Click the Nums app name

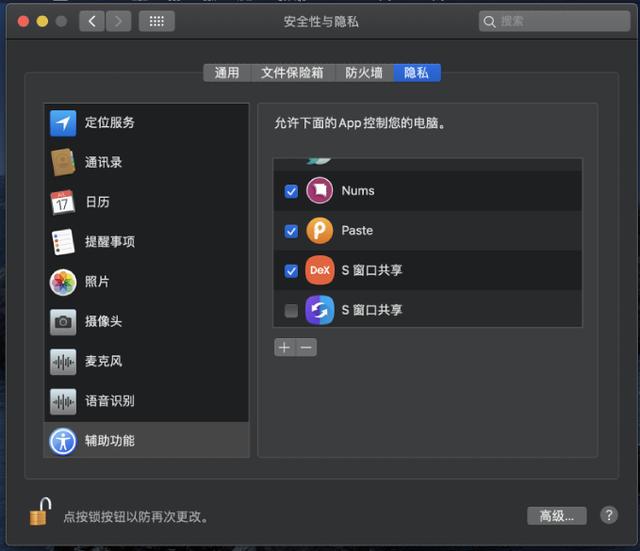click(358, 191)
